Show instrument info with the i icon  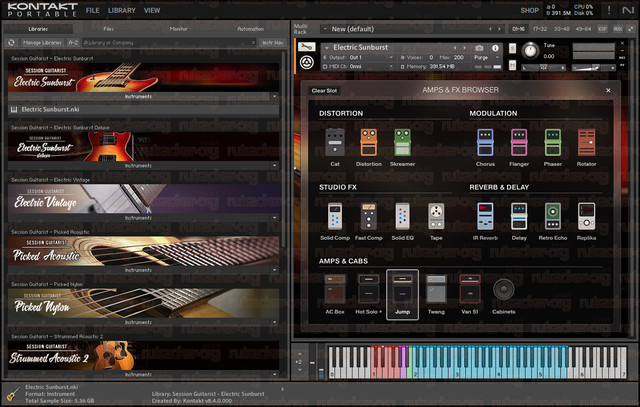[x=495, y=48]
